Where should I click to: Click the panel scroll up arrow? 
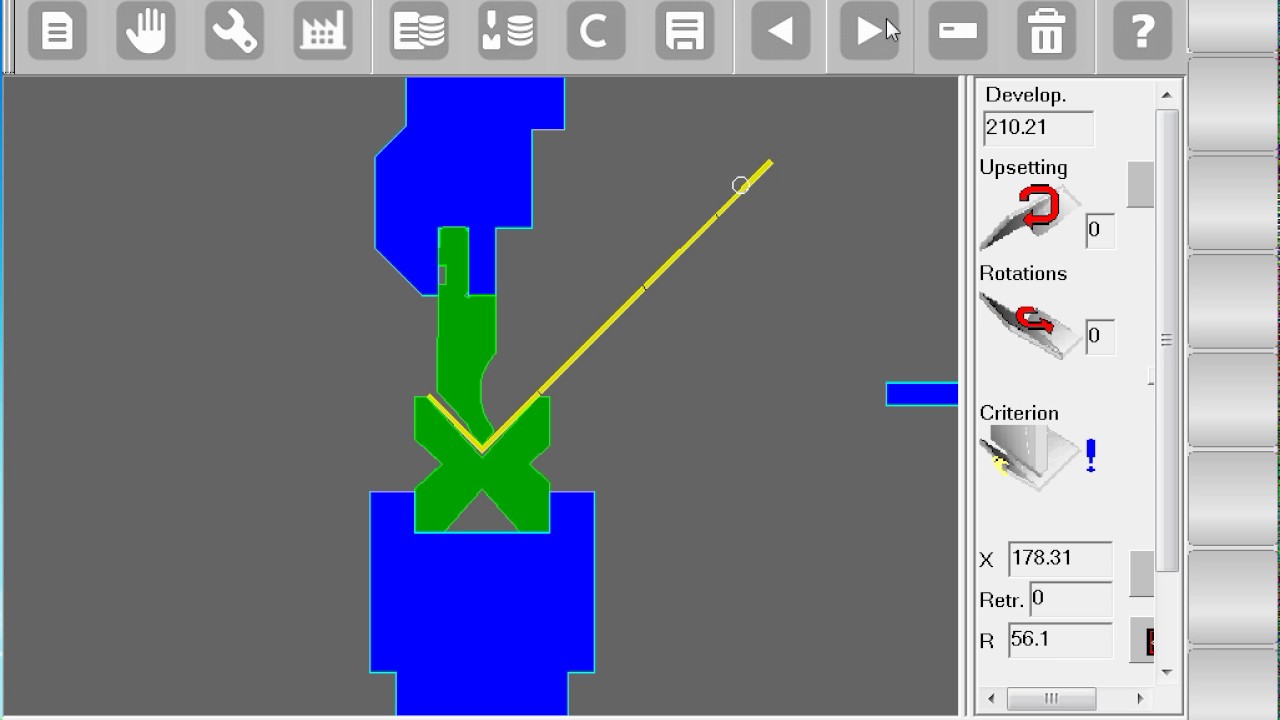pyautogui.click(x=1166, y=95)
